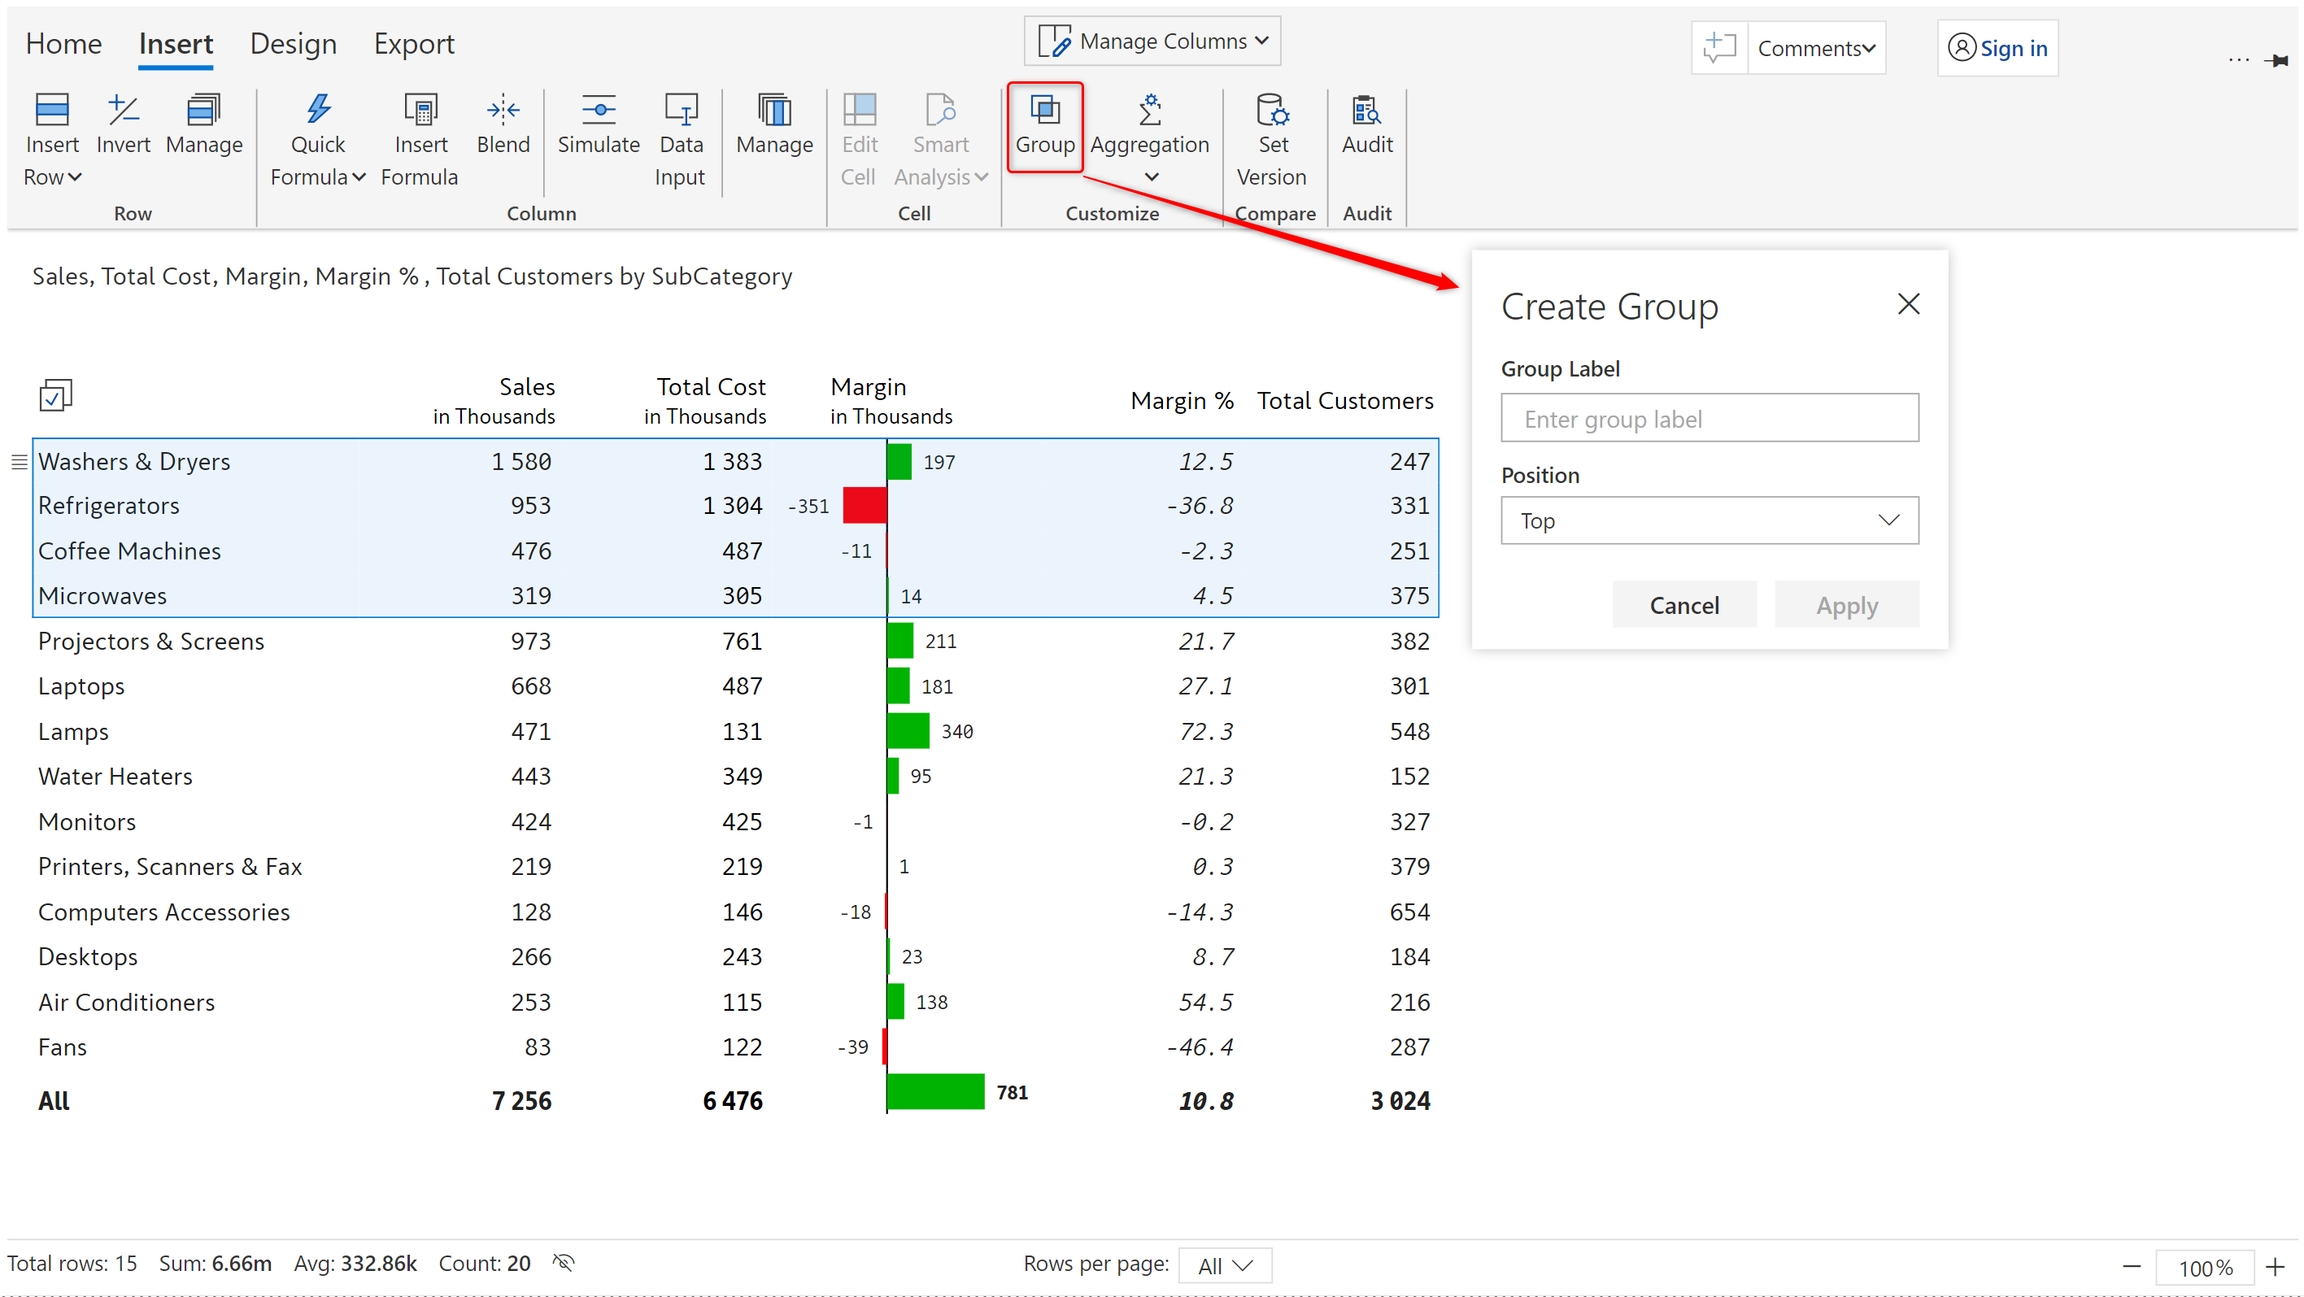The image size is (2304, 1297).
Task: Expand the Rows per page dropdown
Action: pos(1224,1265)
